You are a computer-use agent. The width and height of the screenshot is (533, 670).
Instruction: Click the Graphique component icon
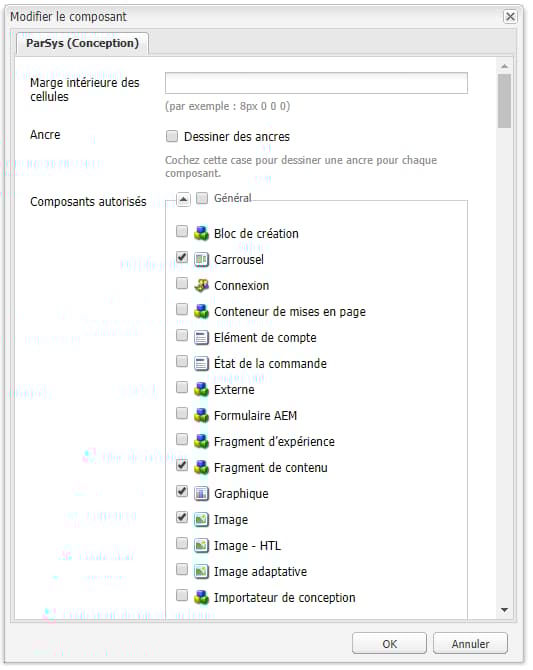tap(201, 494)
